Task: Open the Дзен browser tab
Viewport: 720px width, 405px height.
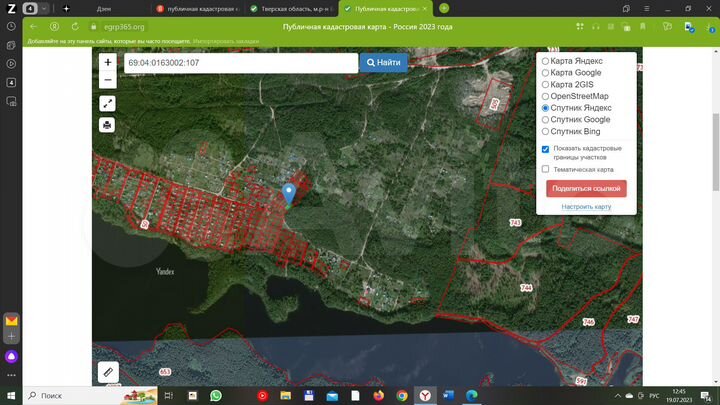Action: pyautogui.click(x=105, y=8)
